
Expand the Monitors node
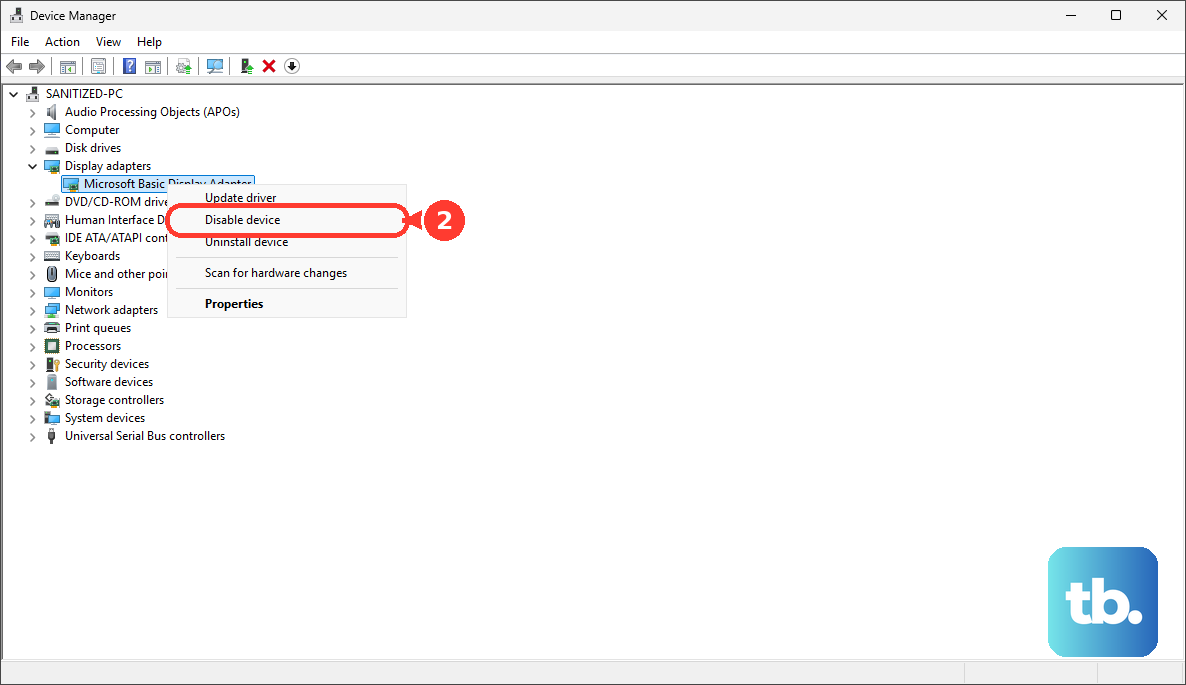pyautogui.click(x=32, y=292)
